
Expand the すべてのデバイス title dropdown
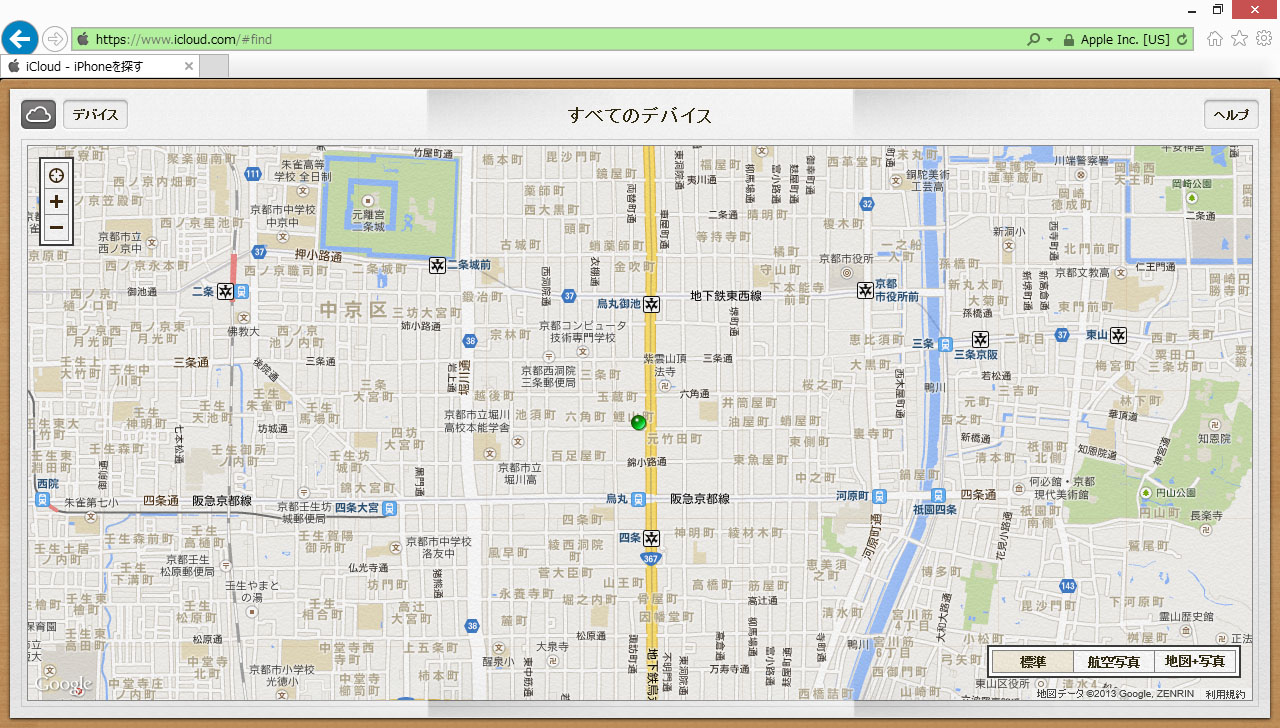click(640, 115)
